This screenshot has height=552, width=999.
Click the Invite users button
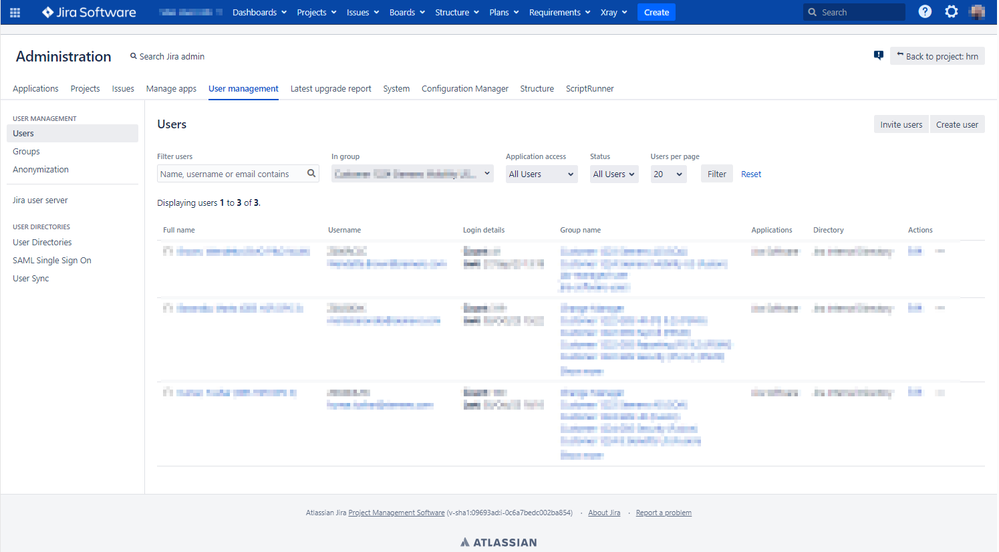coord(901,124)
